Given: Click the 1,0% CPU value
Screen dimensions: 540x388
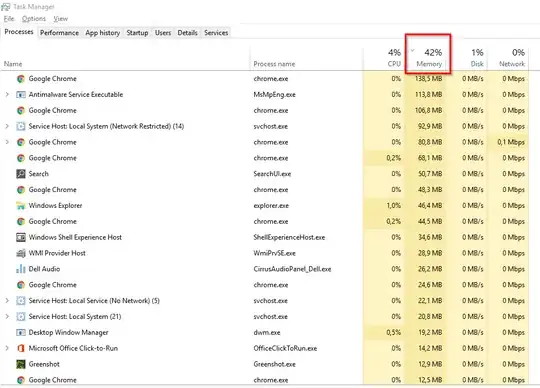Looking at the screenshot, I should coord(394,206).
